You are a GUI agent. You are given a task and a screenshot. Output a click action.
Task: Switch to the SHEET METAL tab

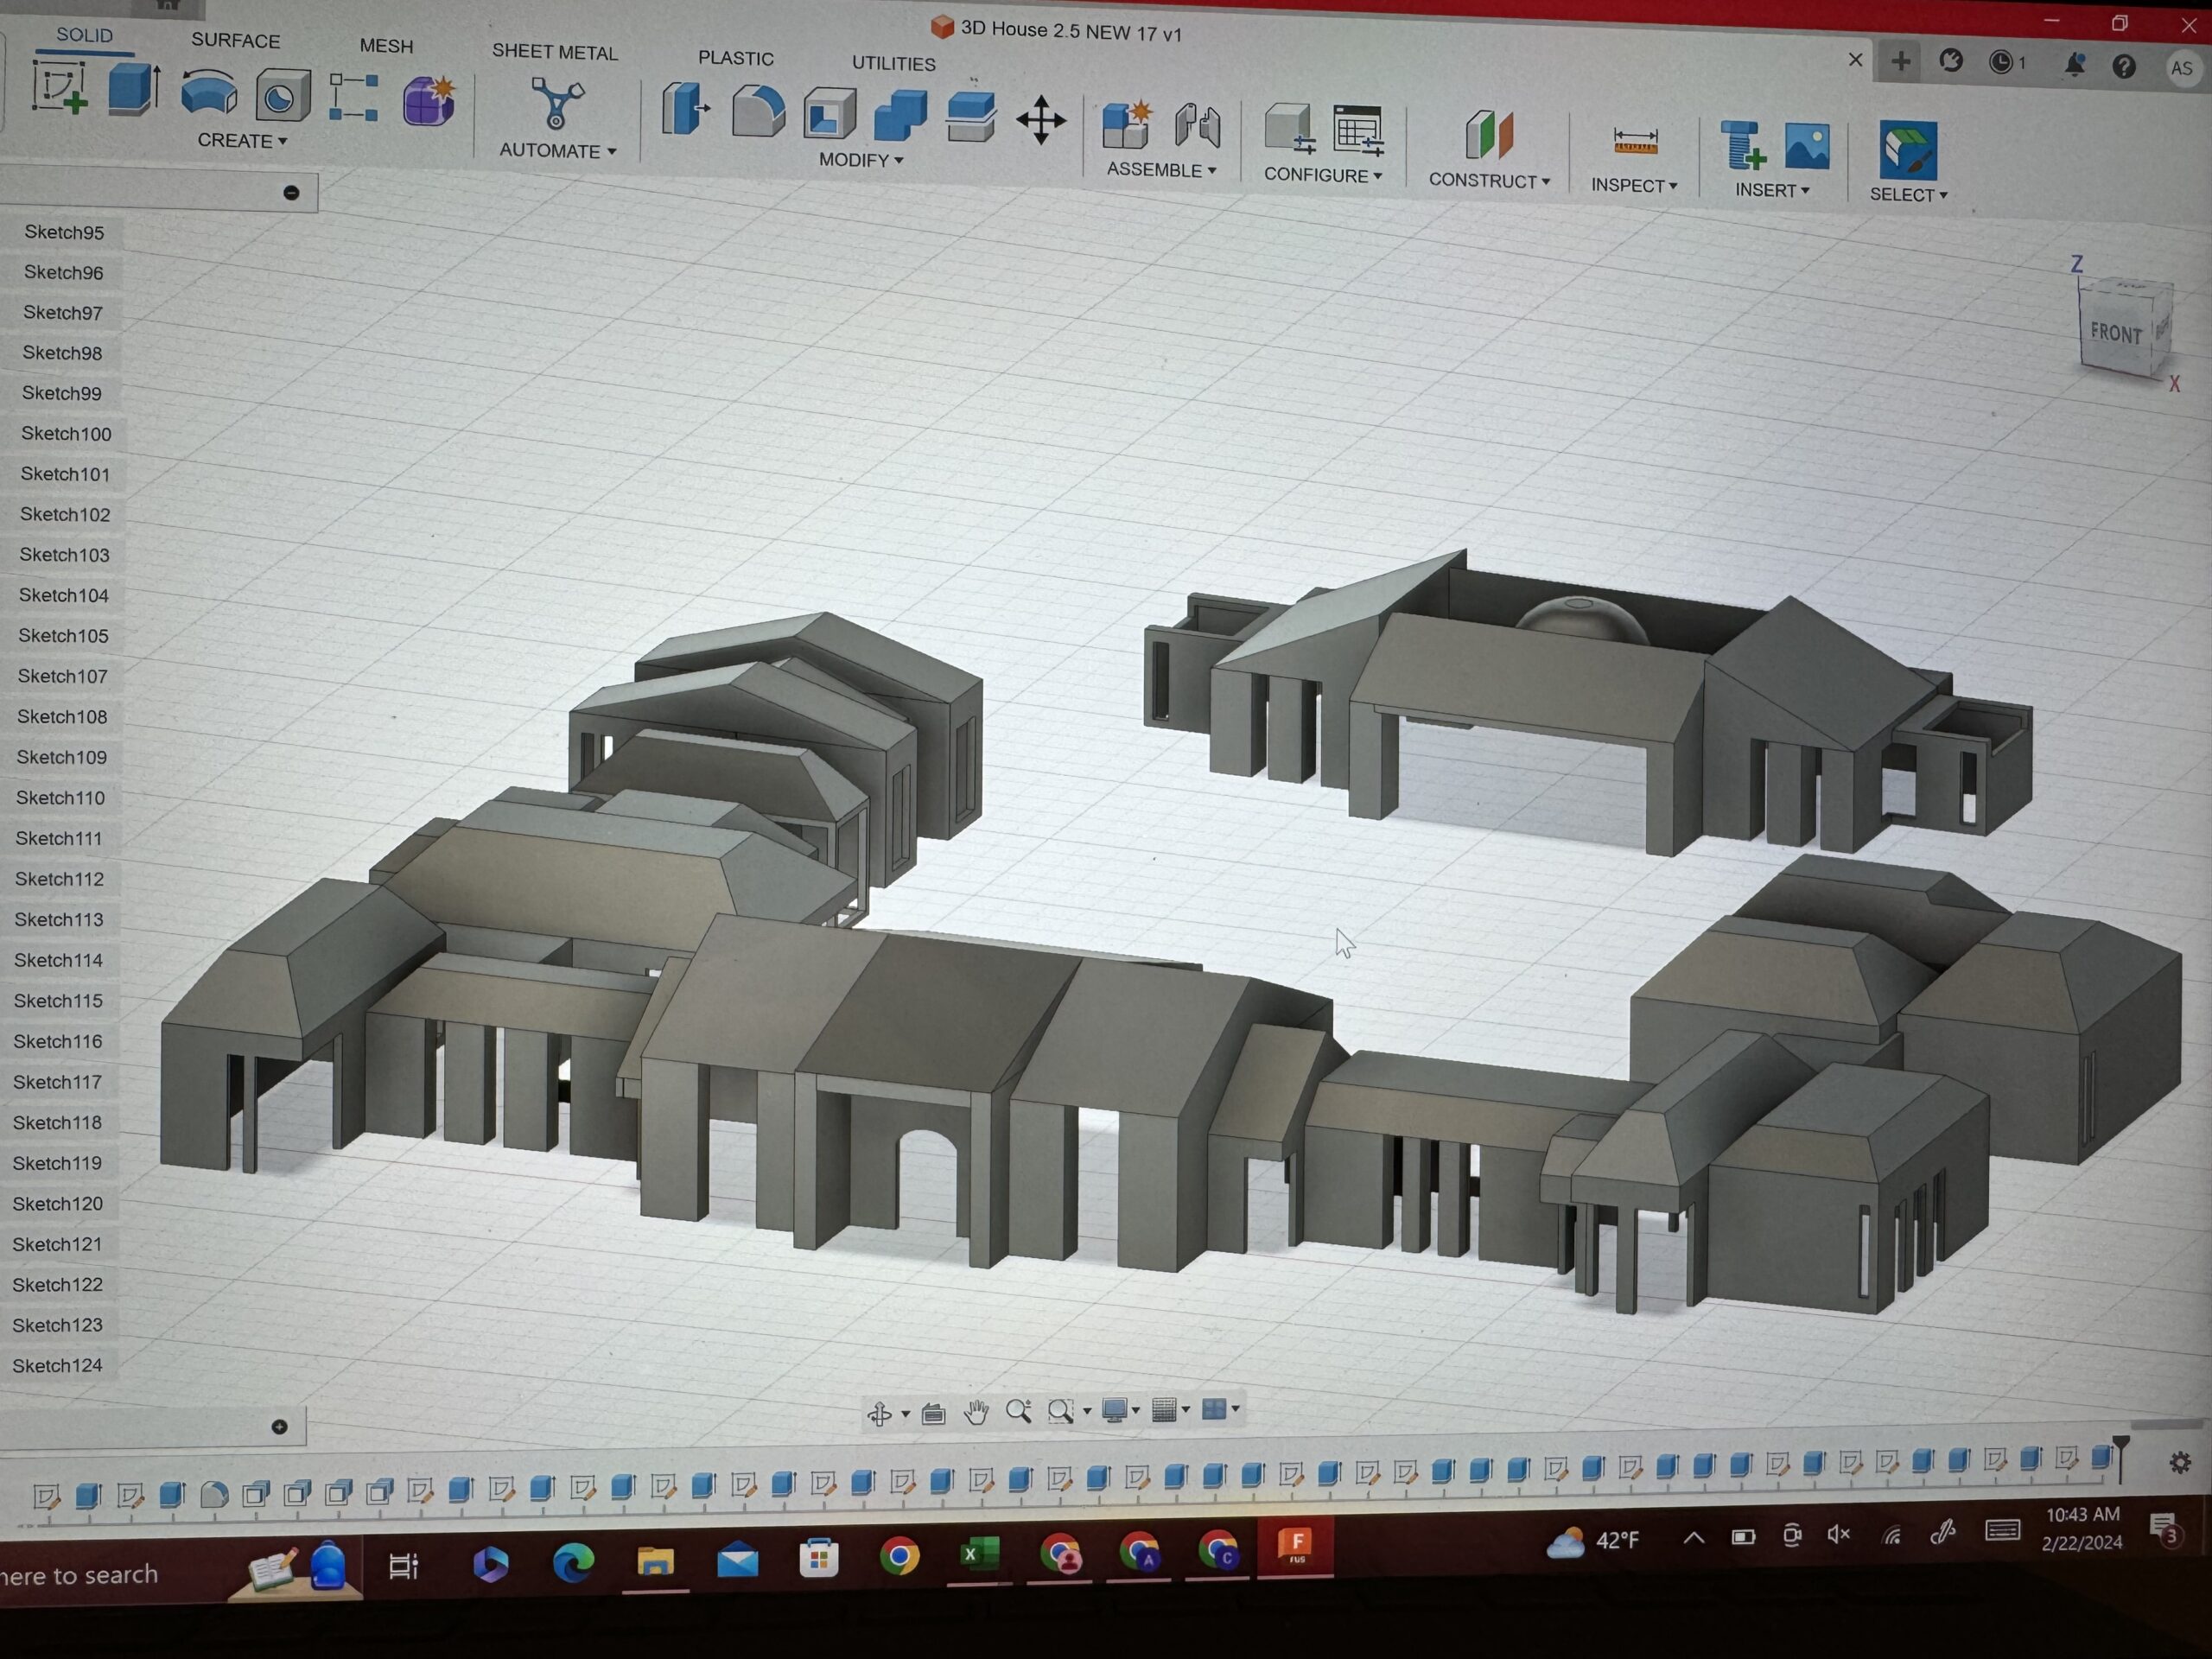(554, 52)
